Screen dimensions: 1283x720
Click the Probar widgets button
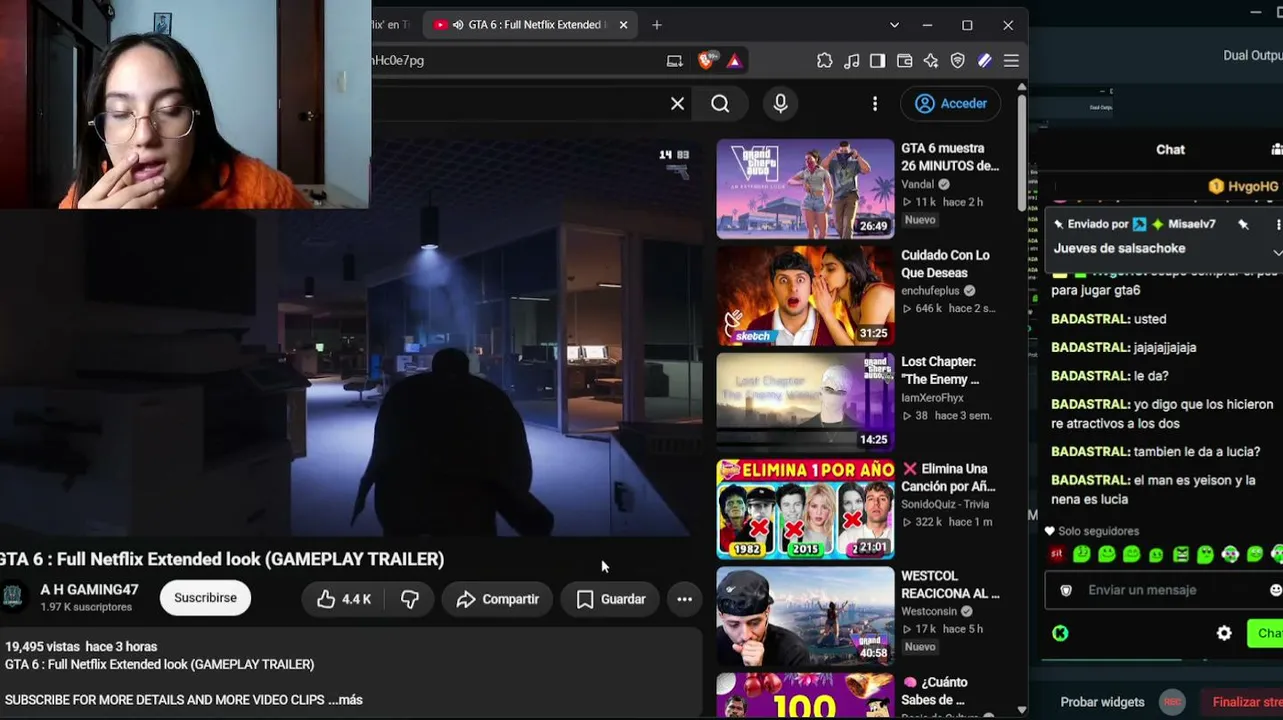[x=1102, y=702]
